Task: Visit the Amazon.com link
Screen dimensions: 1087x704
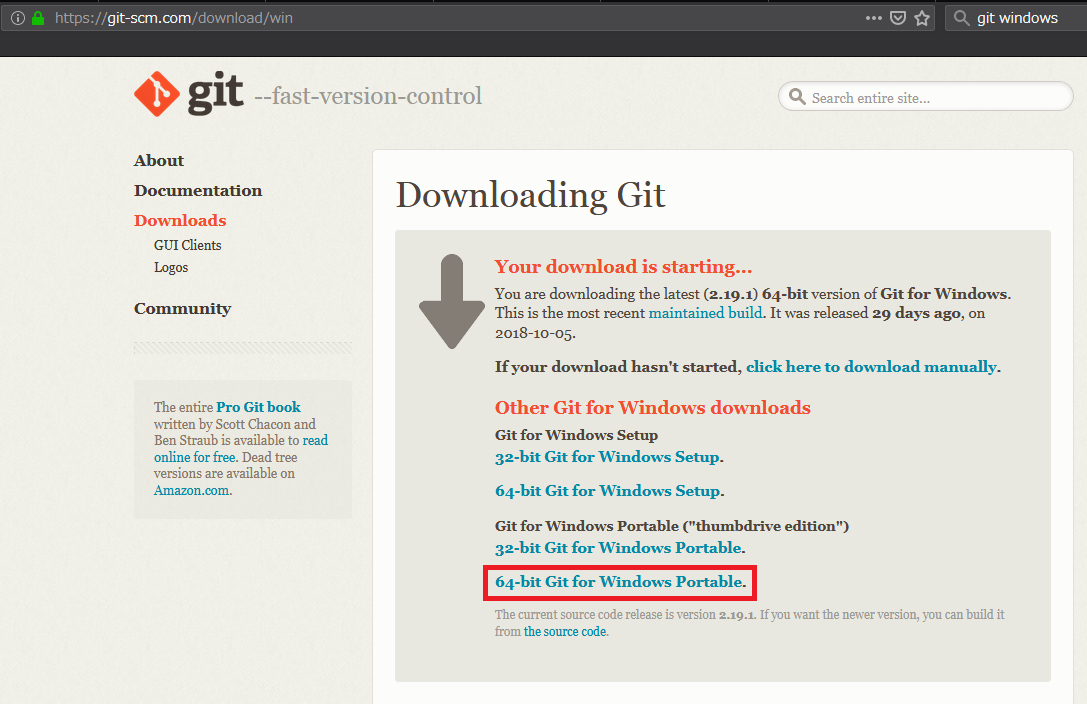Action: click(x=192, y=490)
